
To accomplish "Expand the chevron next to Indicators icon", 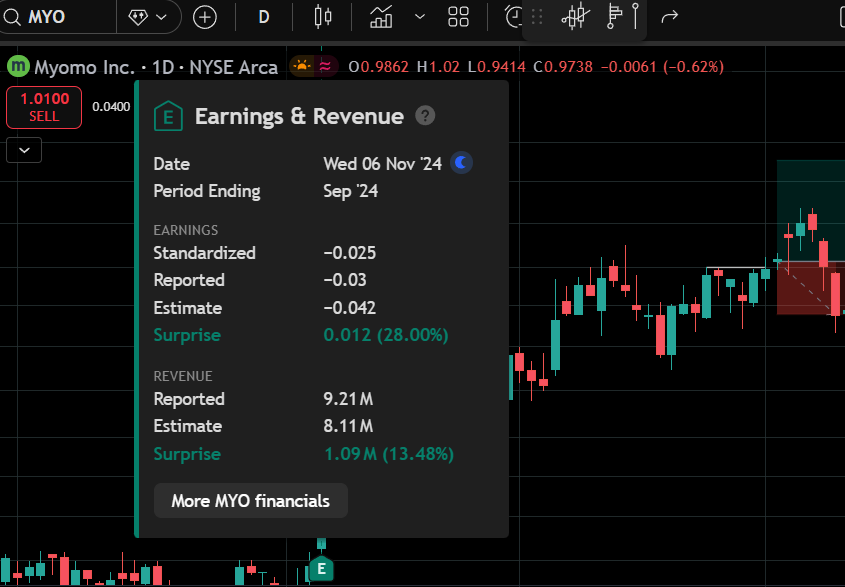I will point(420,17).
